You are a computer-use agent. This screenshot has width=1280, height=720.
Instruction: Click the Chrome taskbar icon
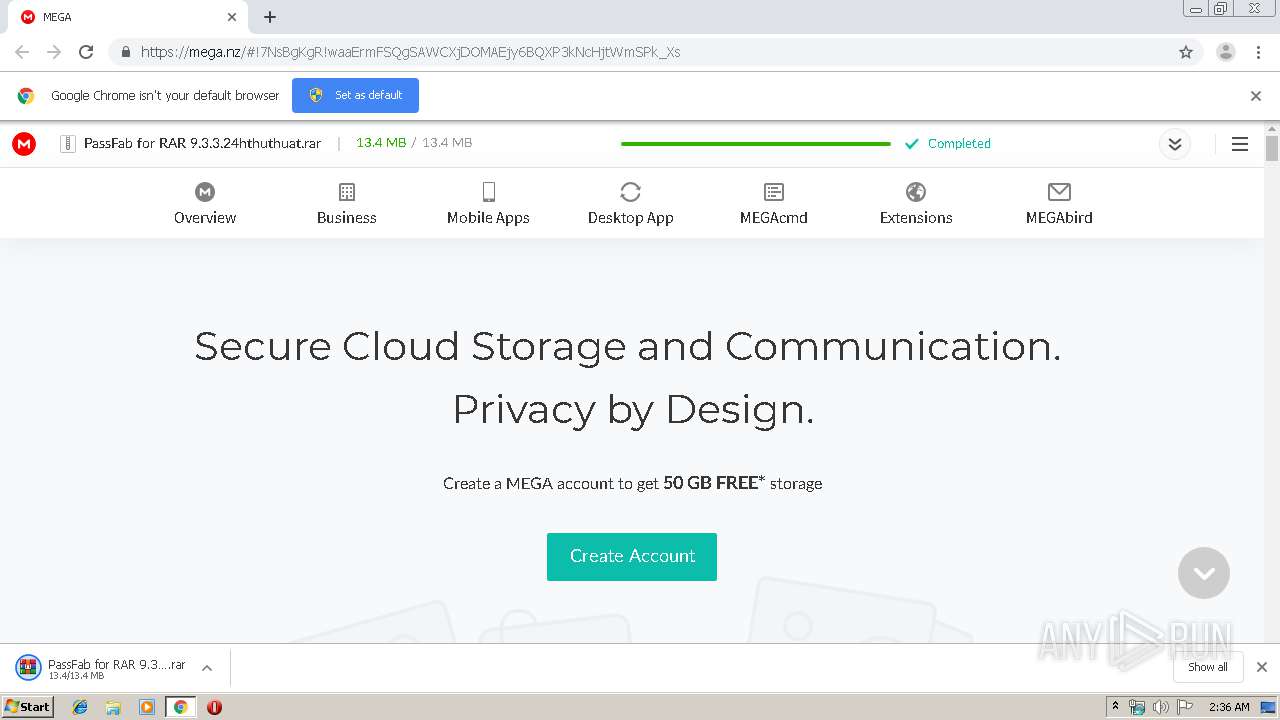click(180, 707)
